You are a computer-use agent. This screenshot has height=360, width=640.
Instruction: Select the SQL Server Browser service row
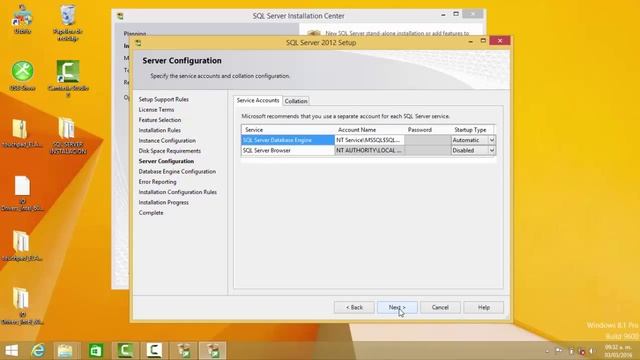pyautogui.click(x=288, y=150)
